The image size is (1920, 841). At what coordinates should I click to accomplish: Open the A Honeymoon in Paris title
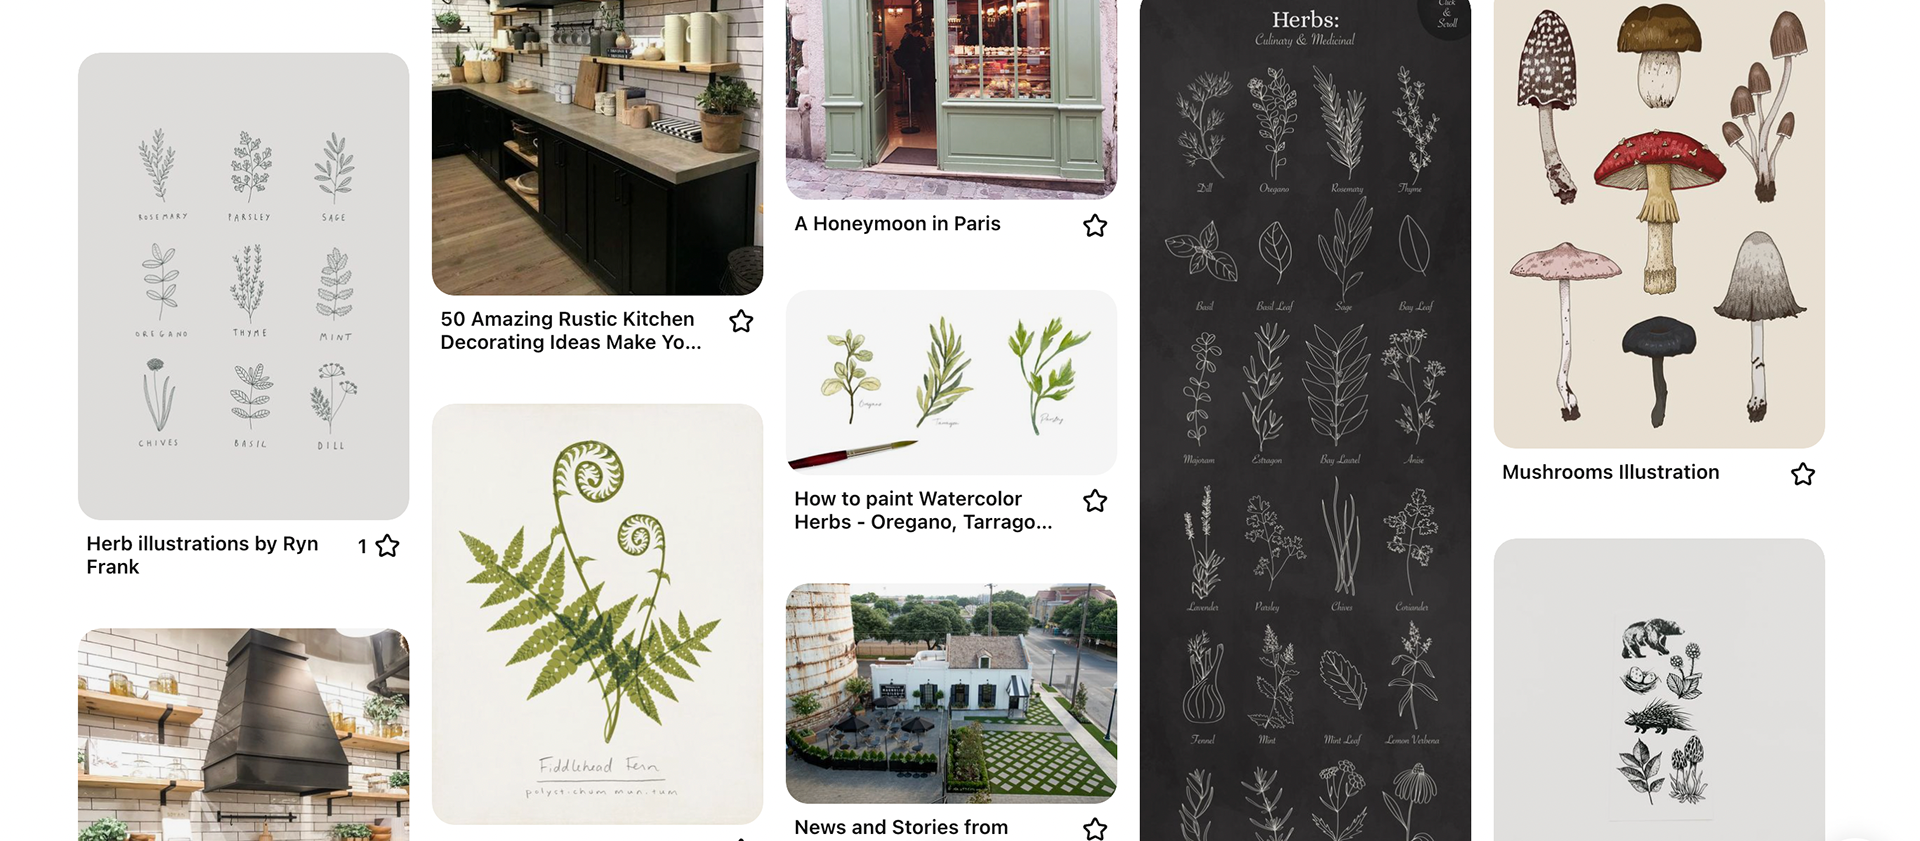(x=897, y=224)
